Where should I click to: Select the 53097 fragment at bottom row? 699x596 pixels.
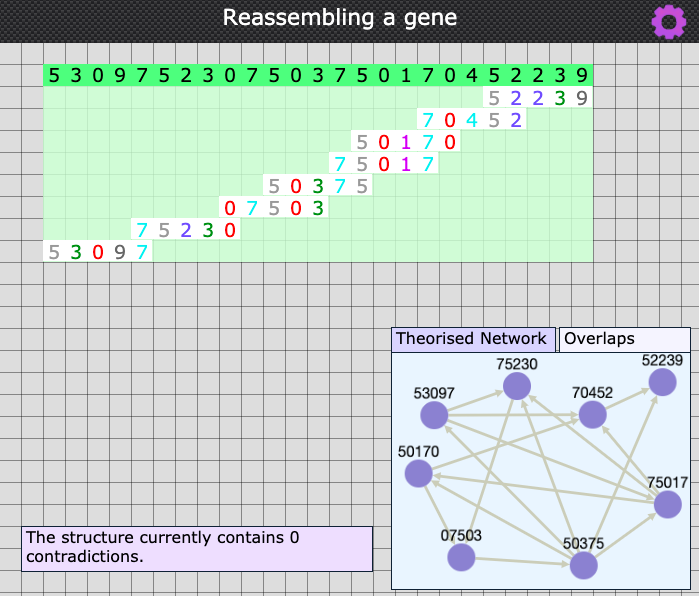point(98,252)
